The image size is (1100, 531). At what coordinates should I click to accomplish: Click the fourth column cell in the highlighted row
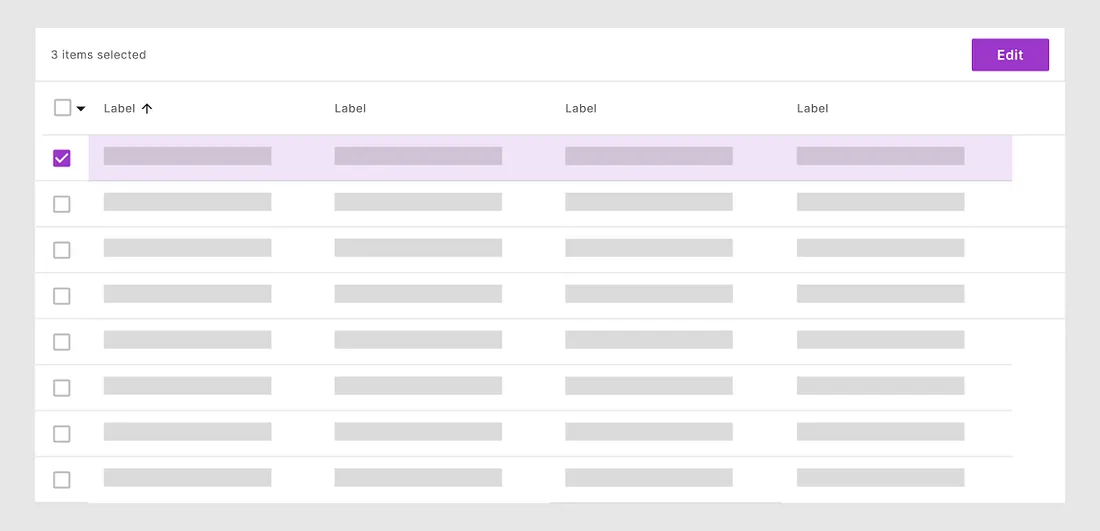coord(880,156)
